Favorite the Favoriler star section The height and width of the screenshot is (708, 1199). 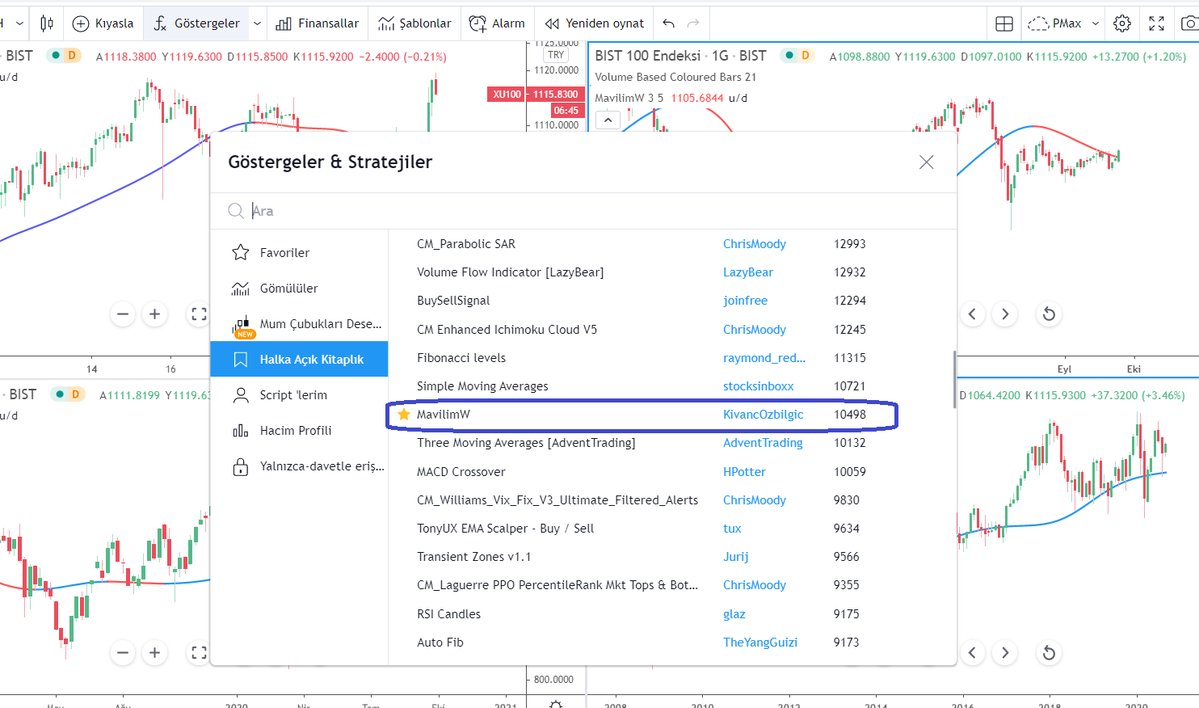tap(240, 252)
